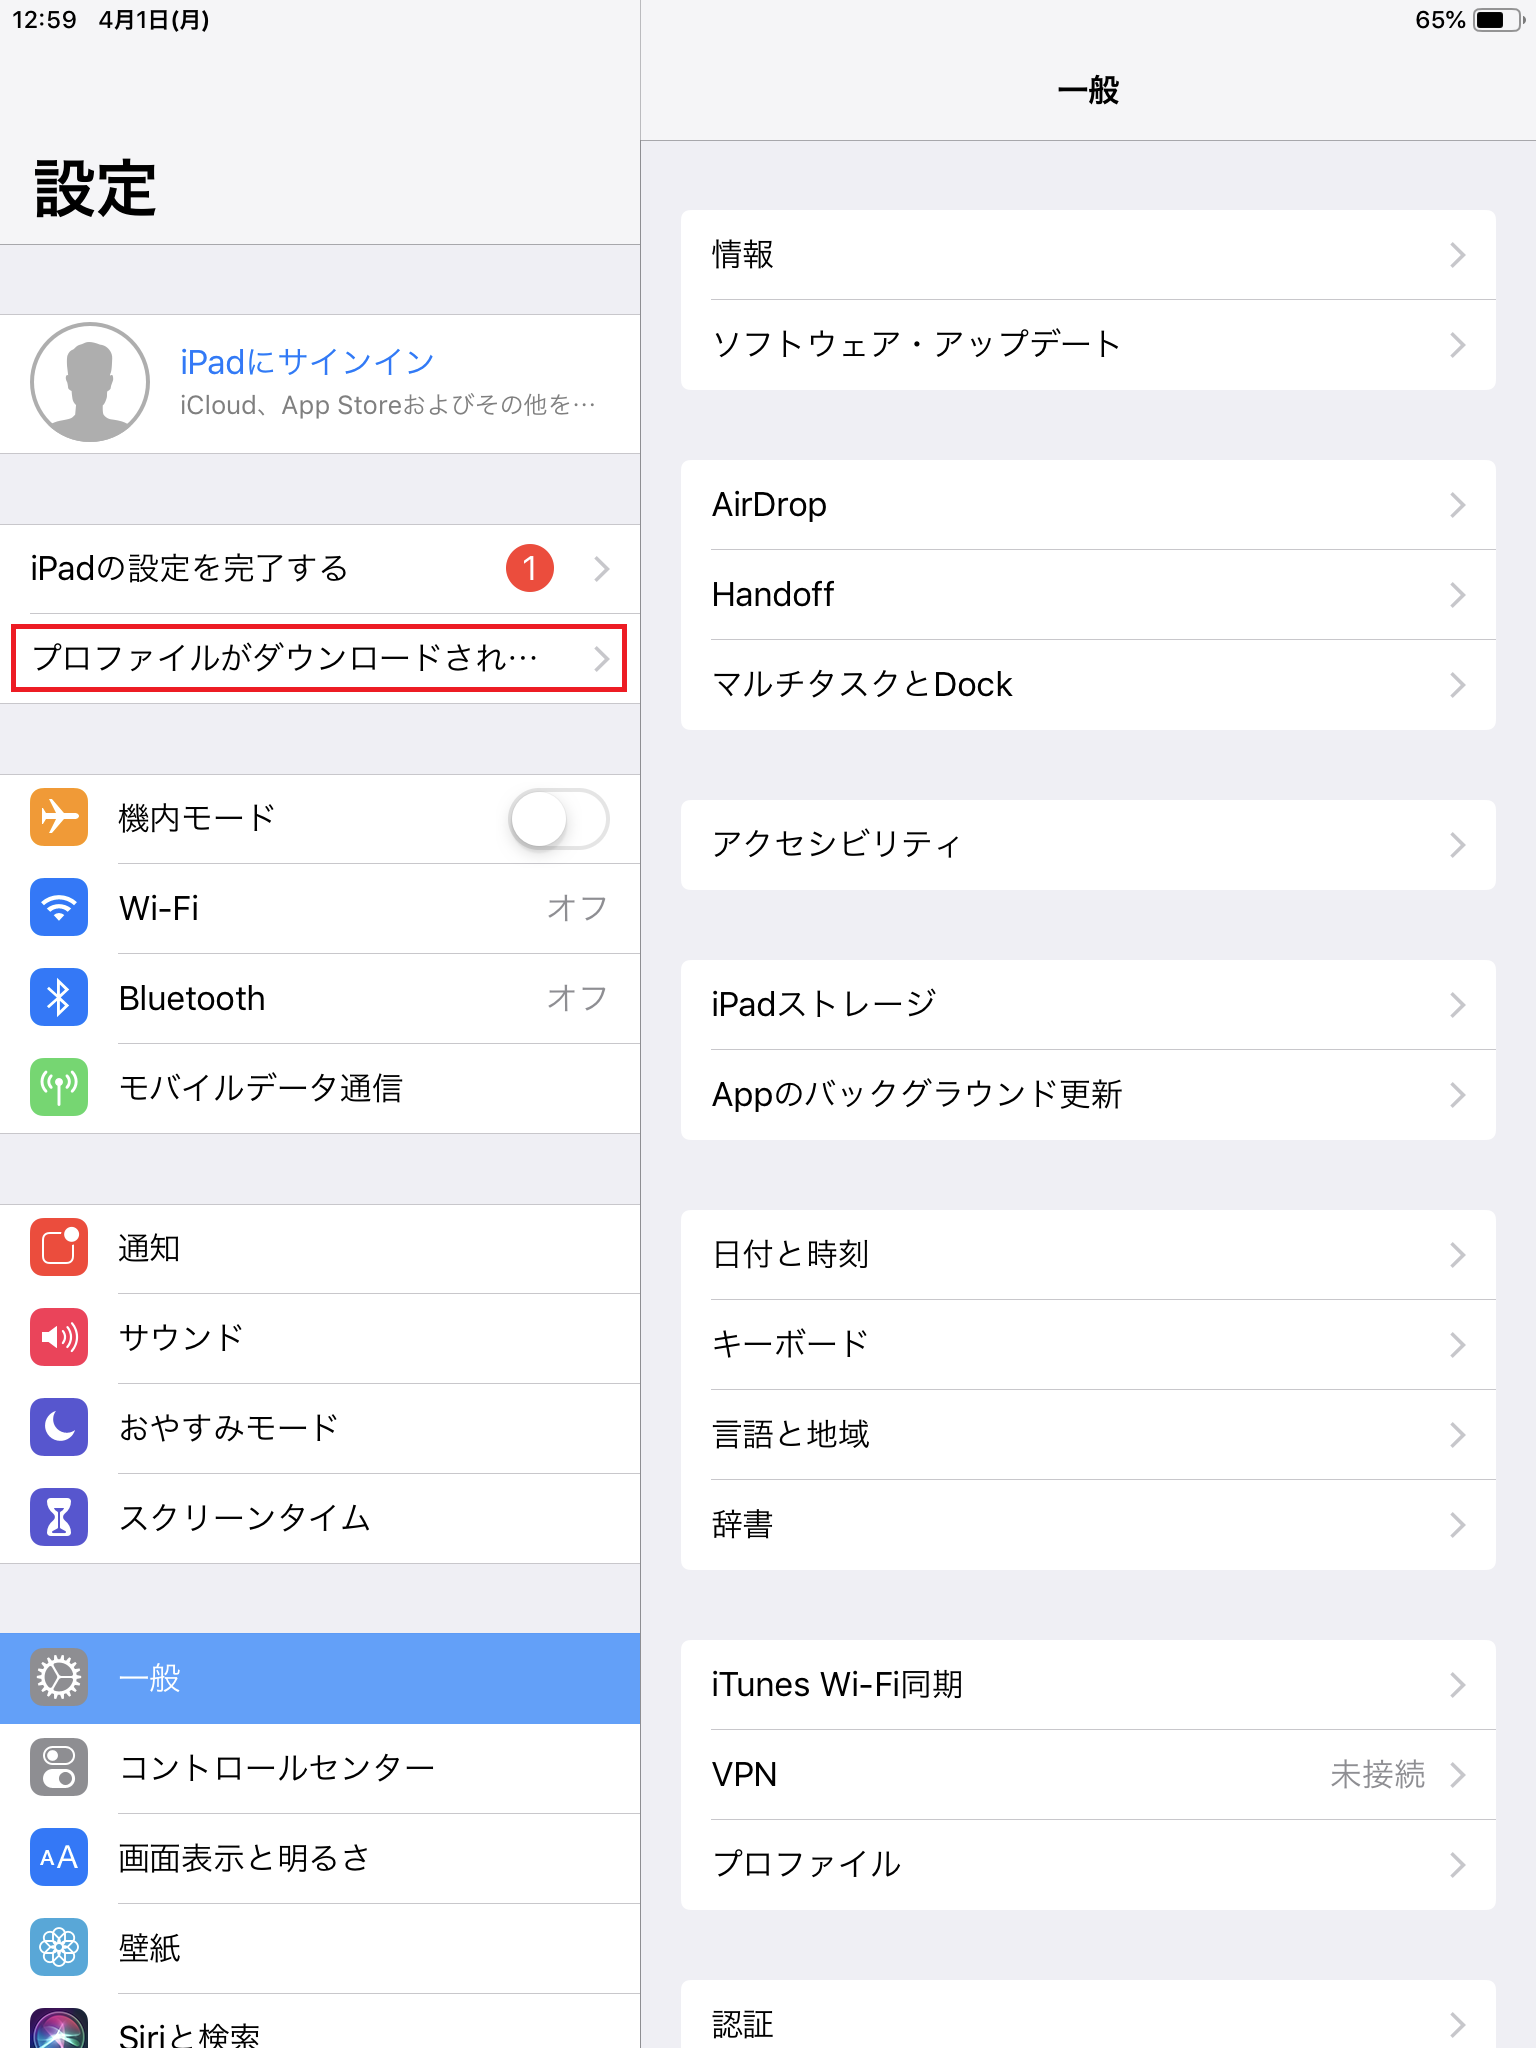Screen dimensions: 1536x2048
Task: Expand the VPN row chevron
Action: tap(1458, 1775)
